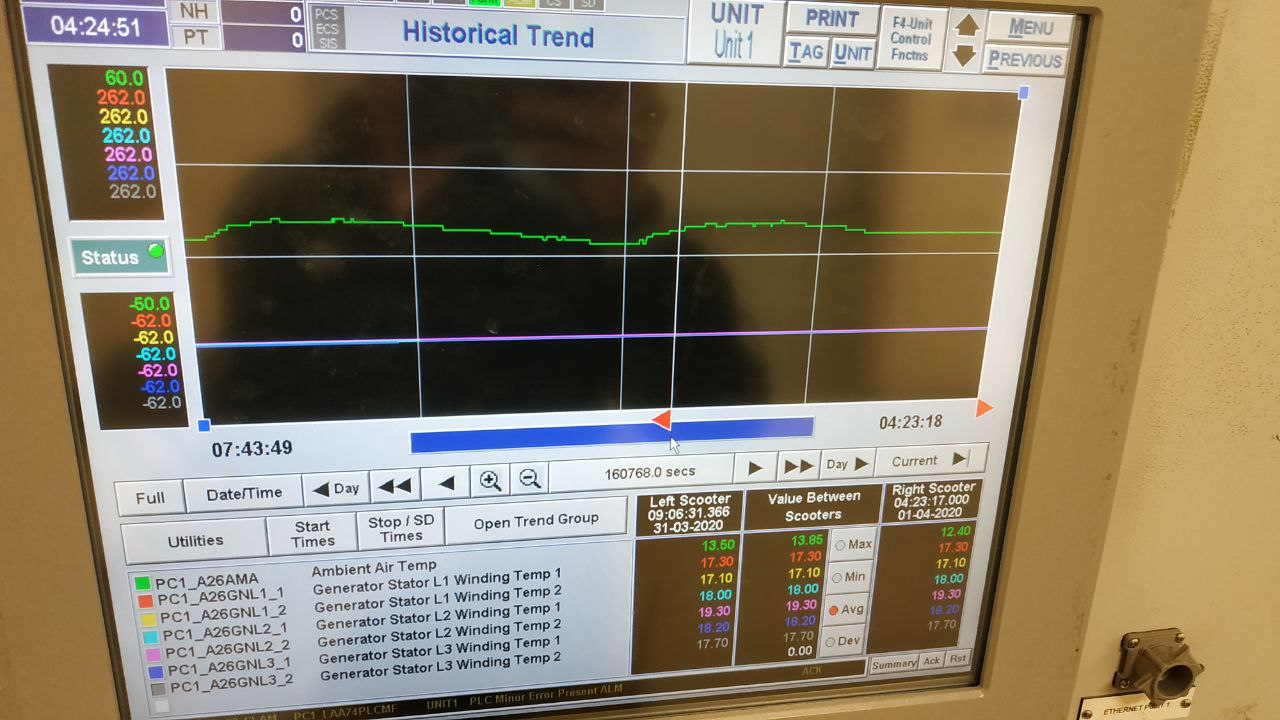Open F4-Unit Control Fnctns

tap(911, 38)
